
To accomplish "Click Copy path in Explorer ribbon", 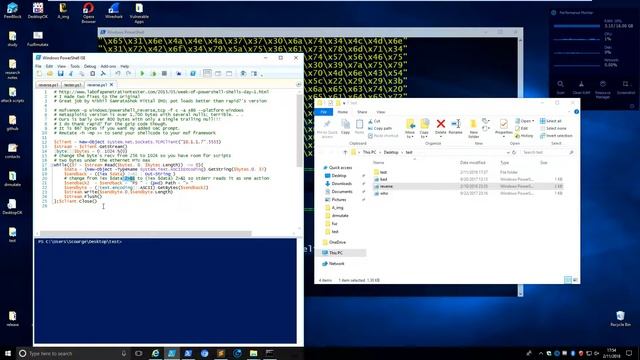I will (380, 128).
